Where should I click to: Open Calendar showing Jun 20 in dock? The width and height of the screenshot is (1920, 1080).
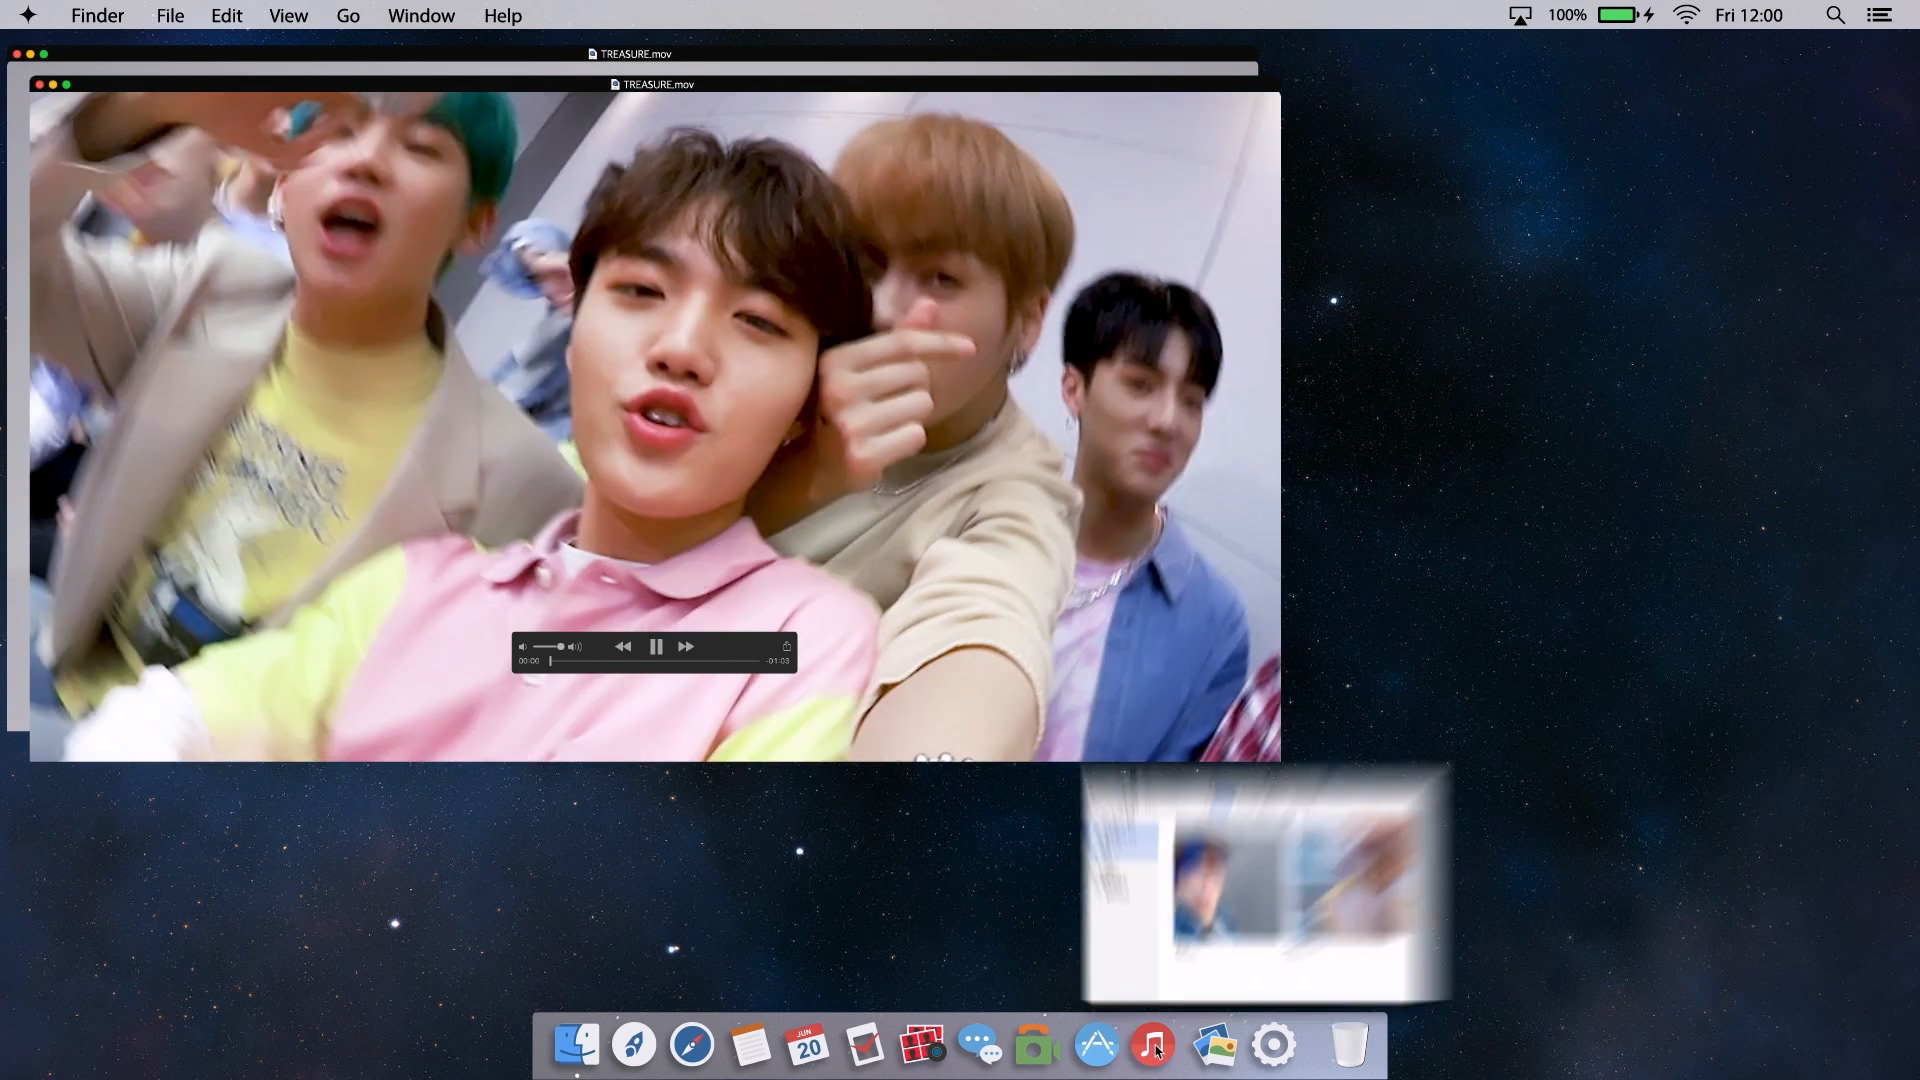[x=807, y=1045]
